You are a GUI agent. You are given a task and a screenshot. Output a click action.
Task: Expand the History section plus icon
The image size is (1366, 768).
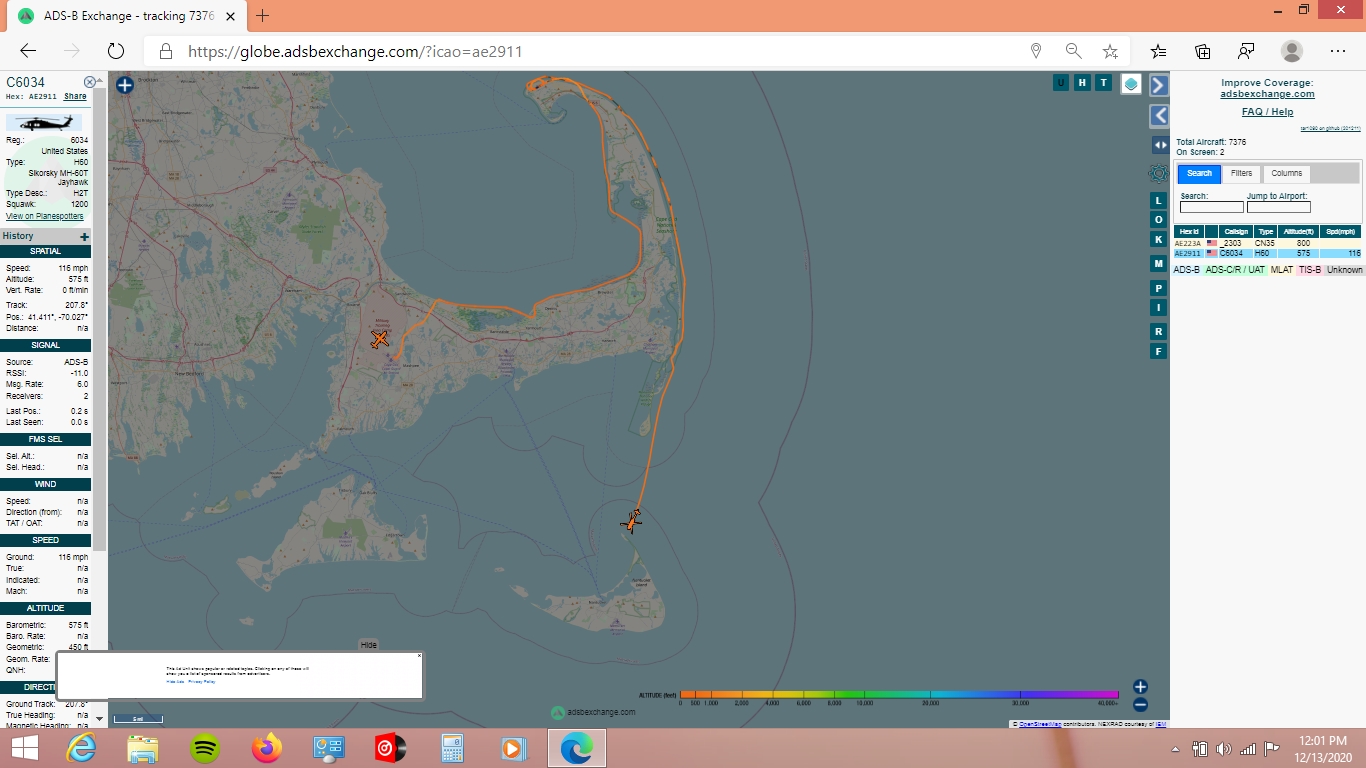tap(85, 236)
